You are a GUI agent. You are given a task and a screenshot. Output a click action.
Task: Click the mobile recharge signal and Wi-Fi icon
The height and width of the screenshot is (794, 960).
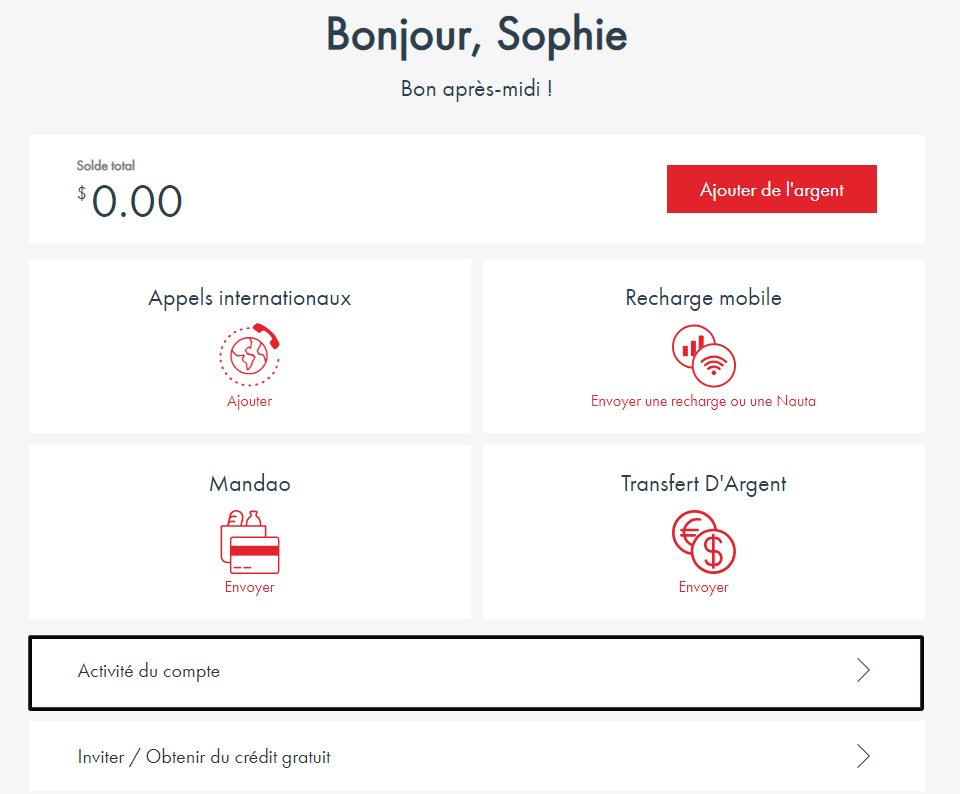coord(703,356)
